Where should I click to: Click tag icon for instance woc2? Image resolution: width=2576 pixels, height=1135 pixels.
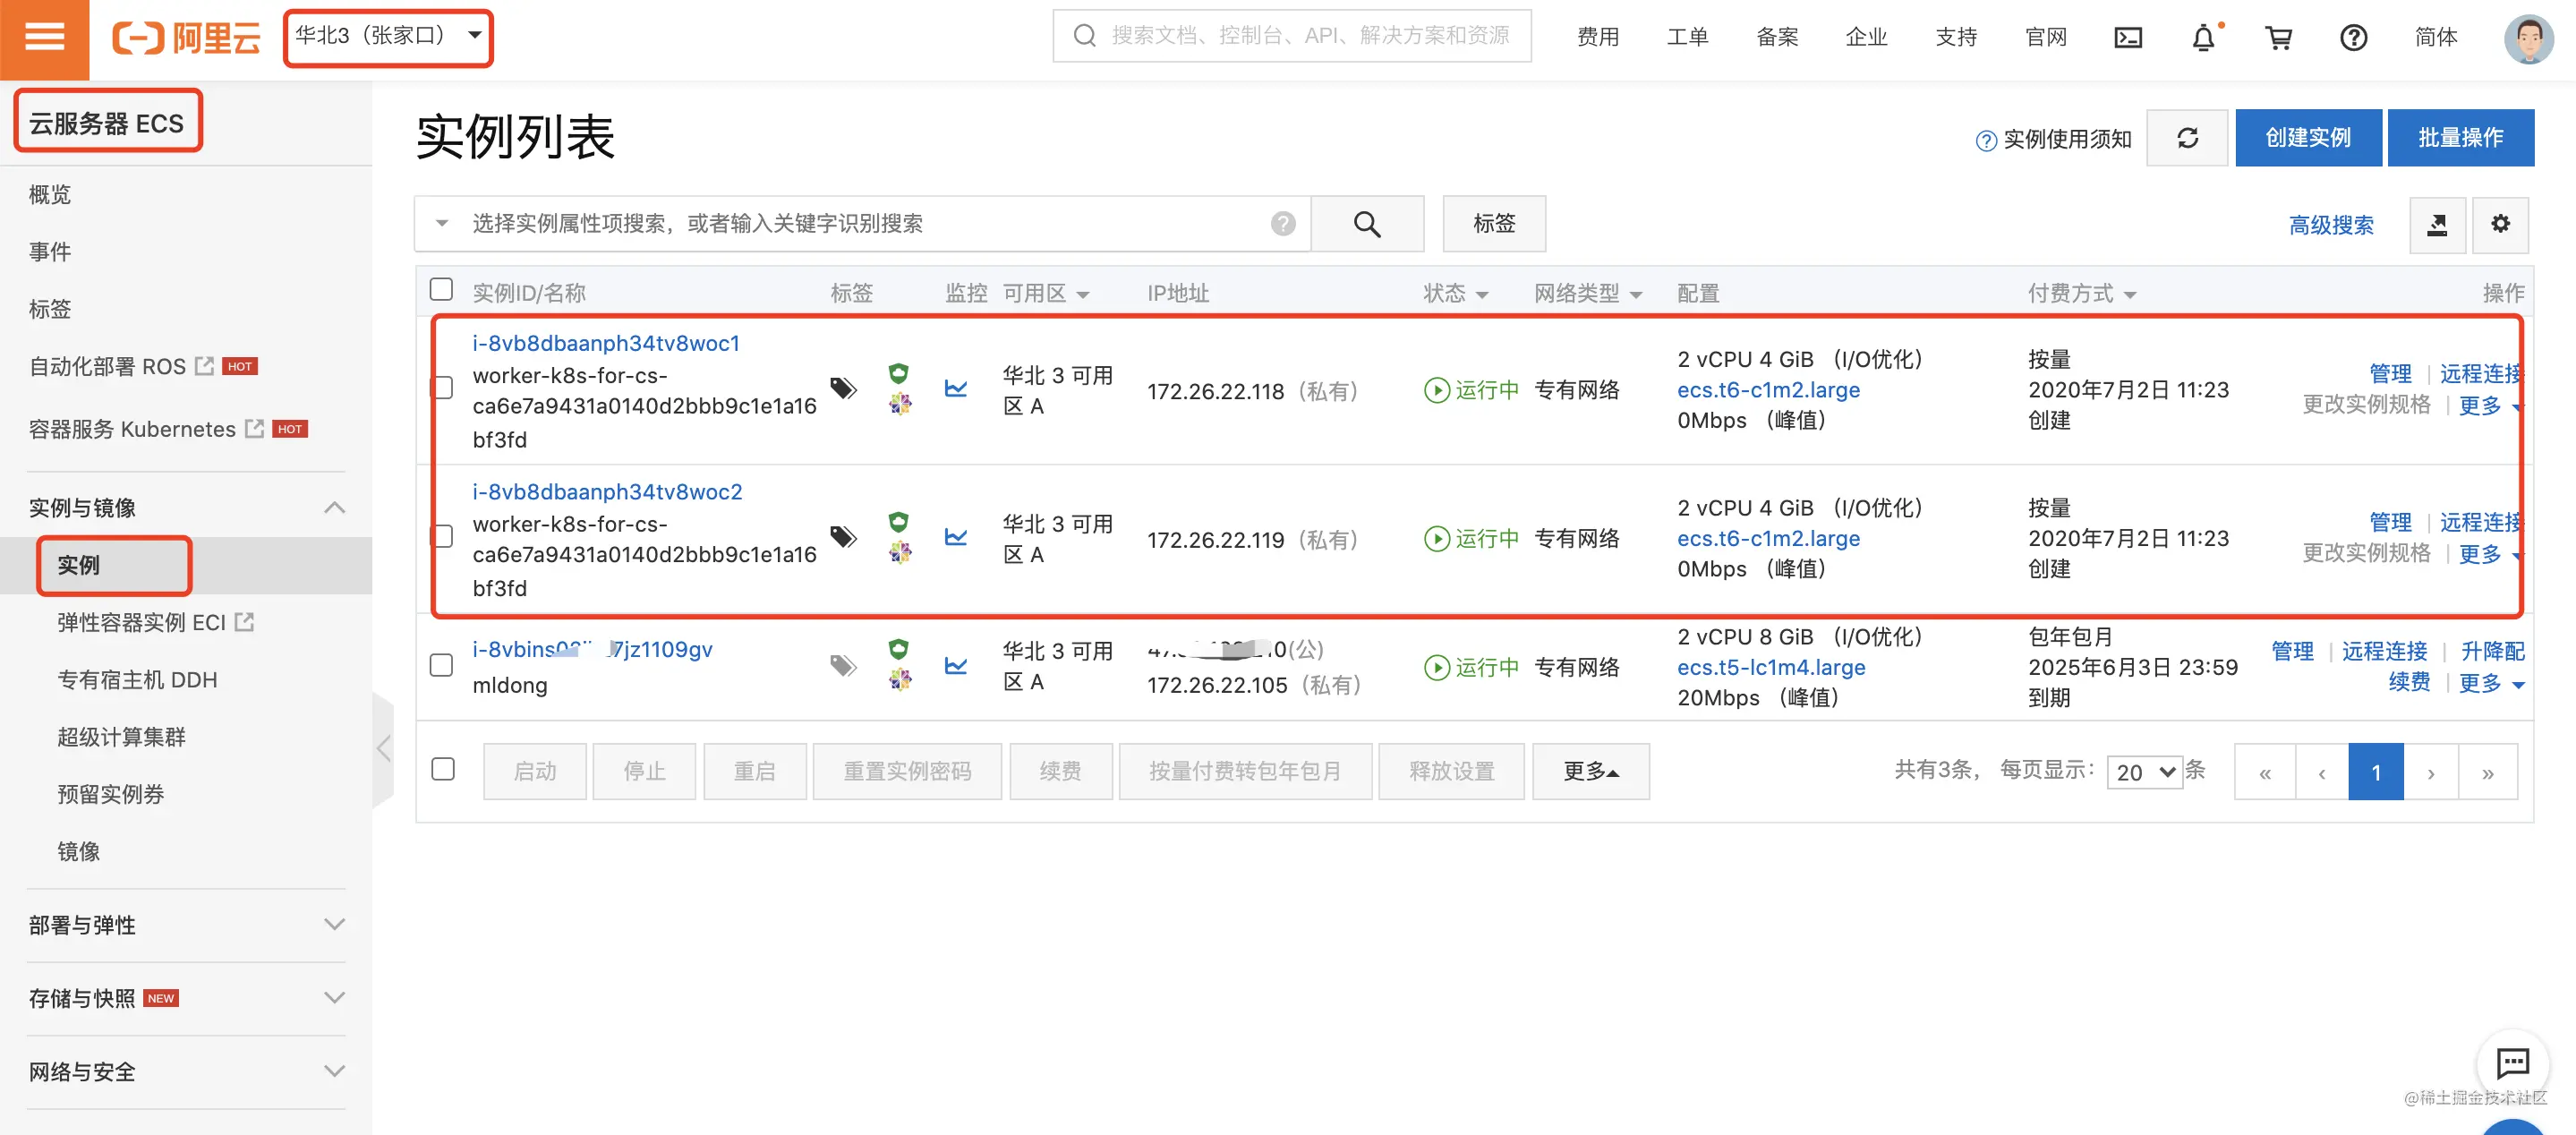click(844, 537)
